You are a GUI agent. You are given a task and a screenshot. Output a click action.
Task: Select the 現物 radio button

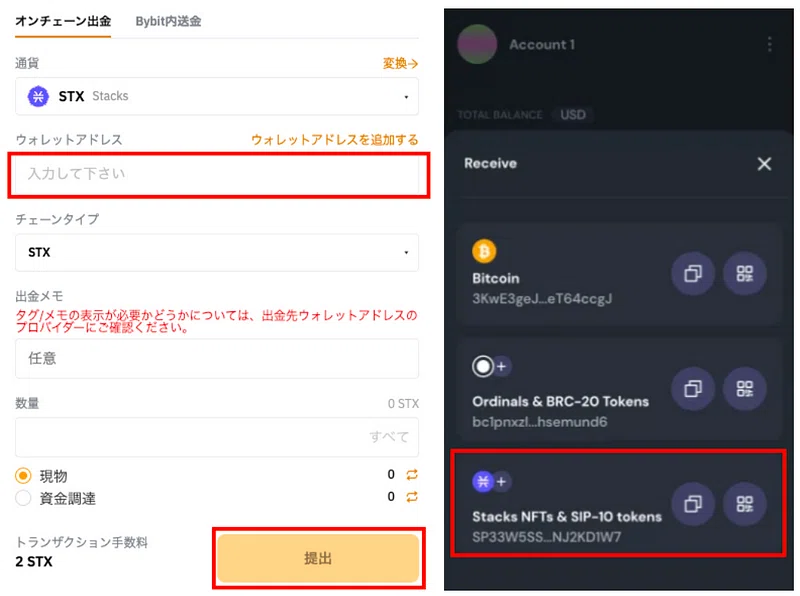pyautogui.click(x=23, y=476)
